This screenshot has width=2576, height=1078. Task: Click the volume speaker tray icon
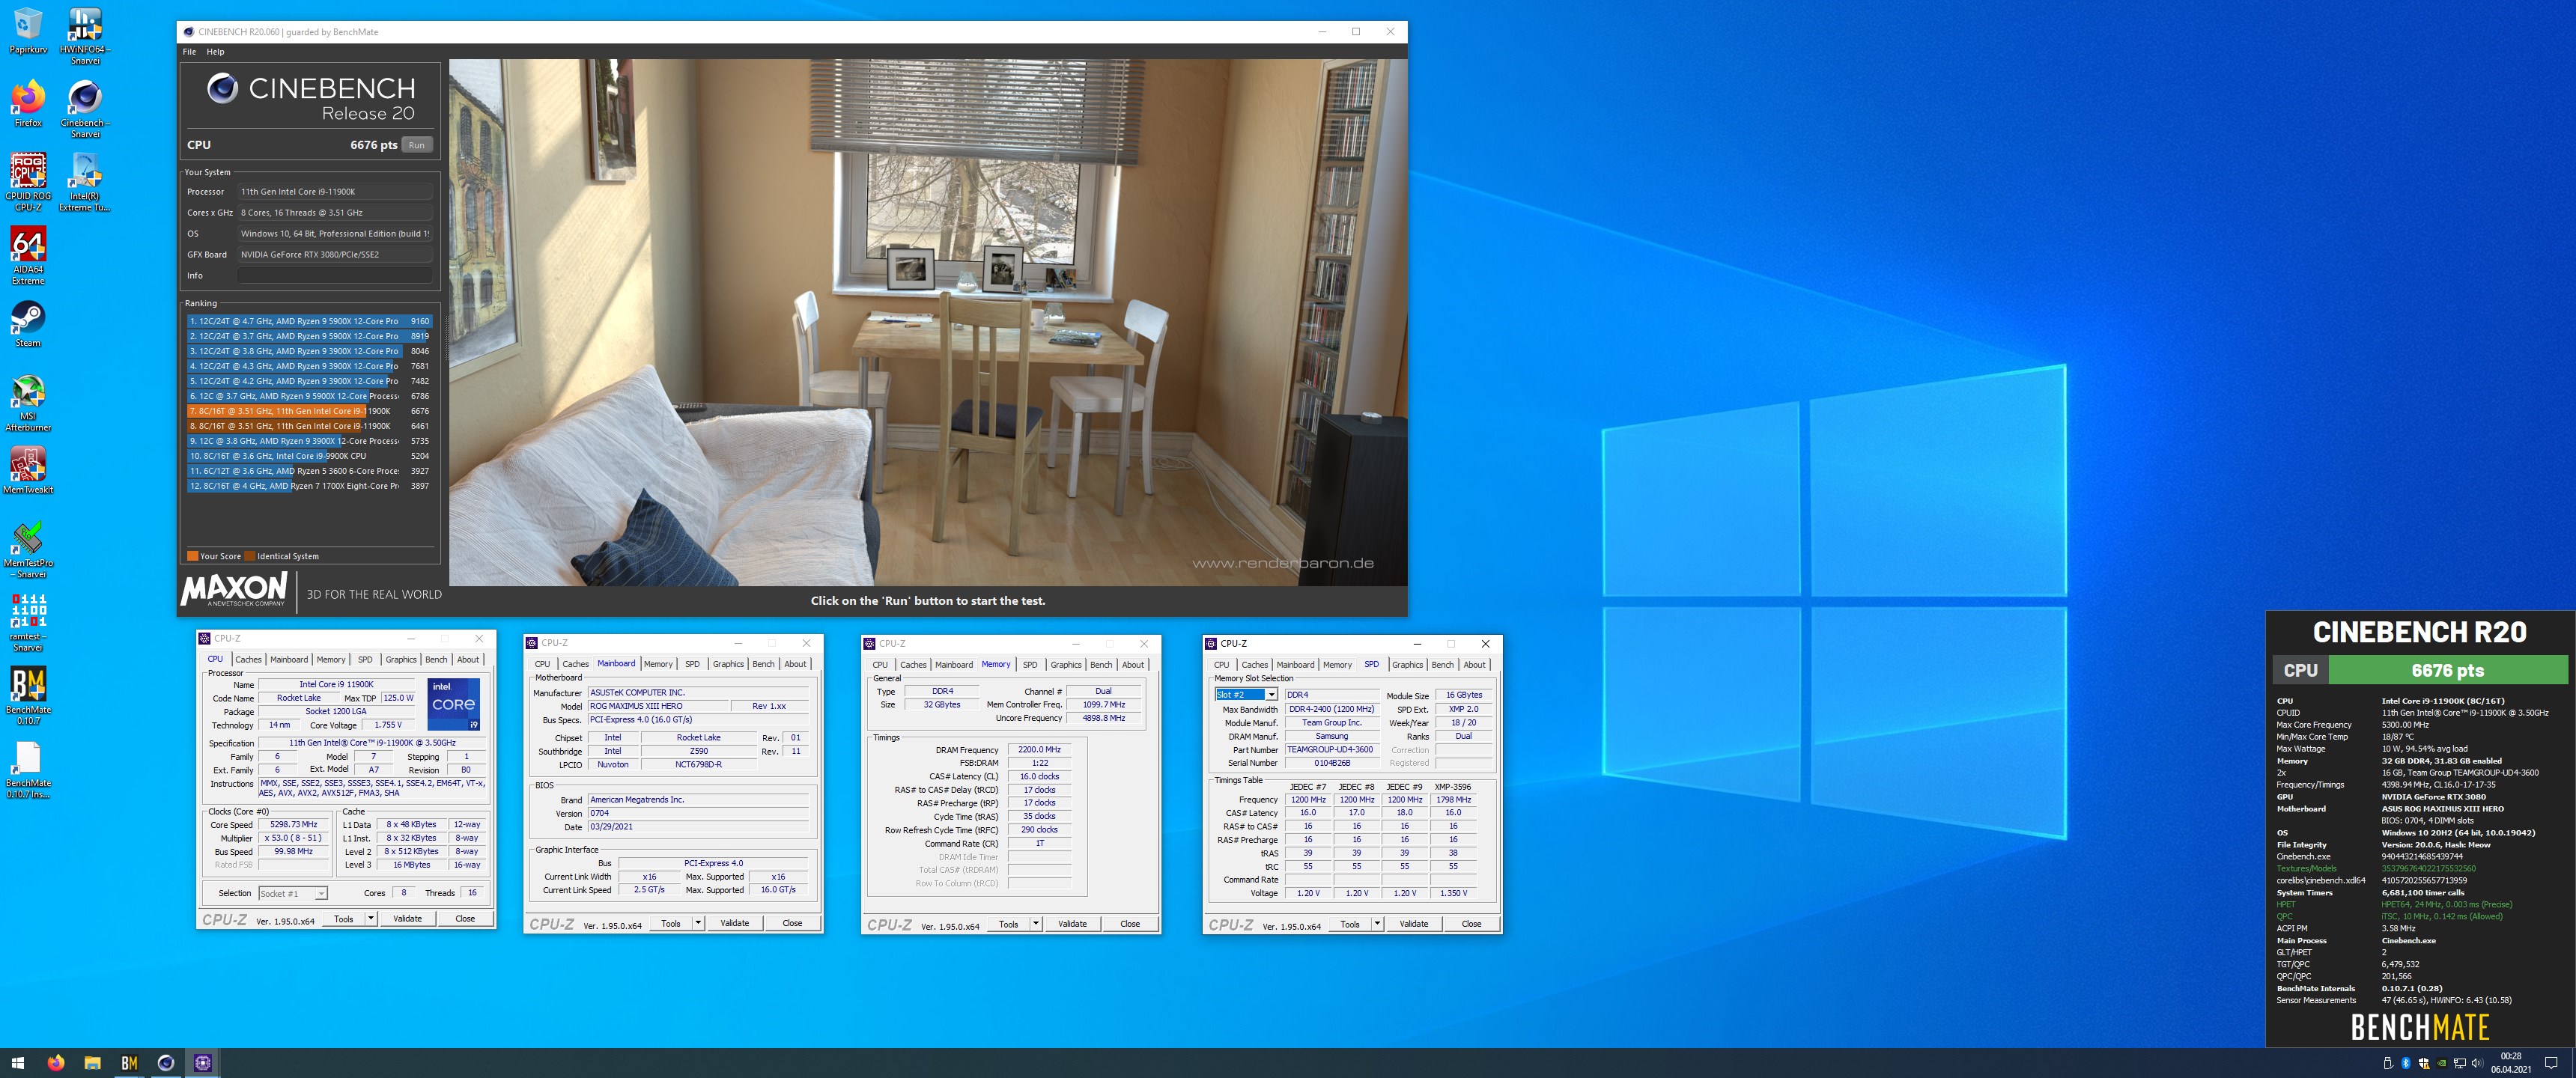pos(2477,1063)
